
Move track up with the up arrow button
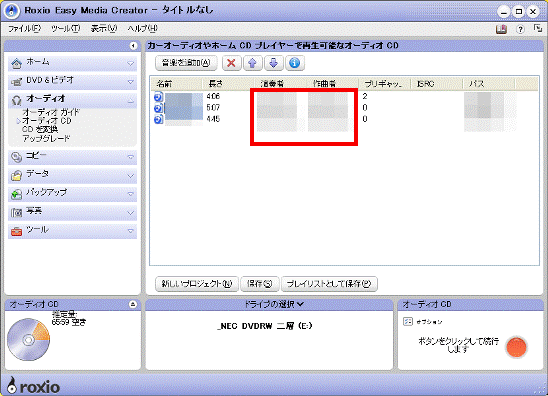252,63
